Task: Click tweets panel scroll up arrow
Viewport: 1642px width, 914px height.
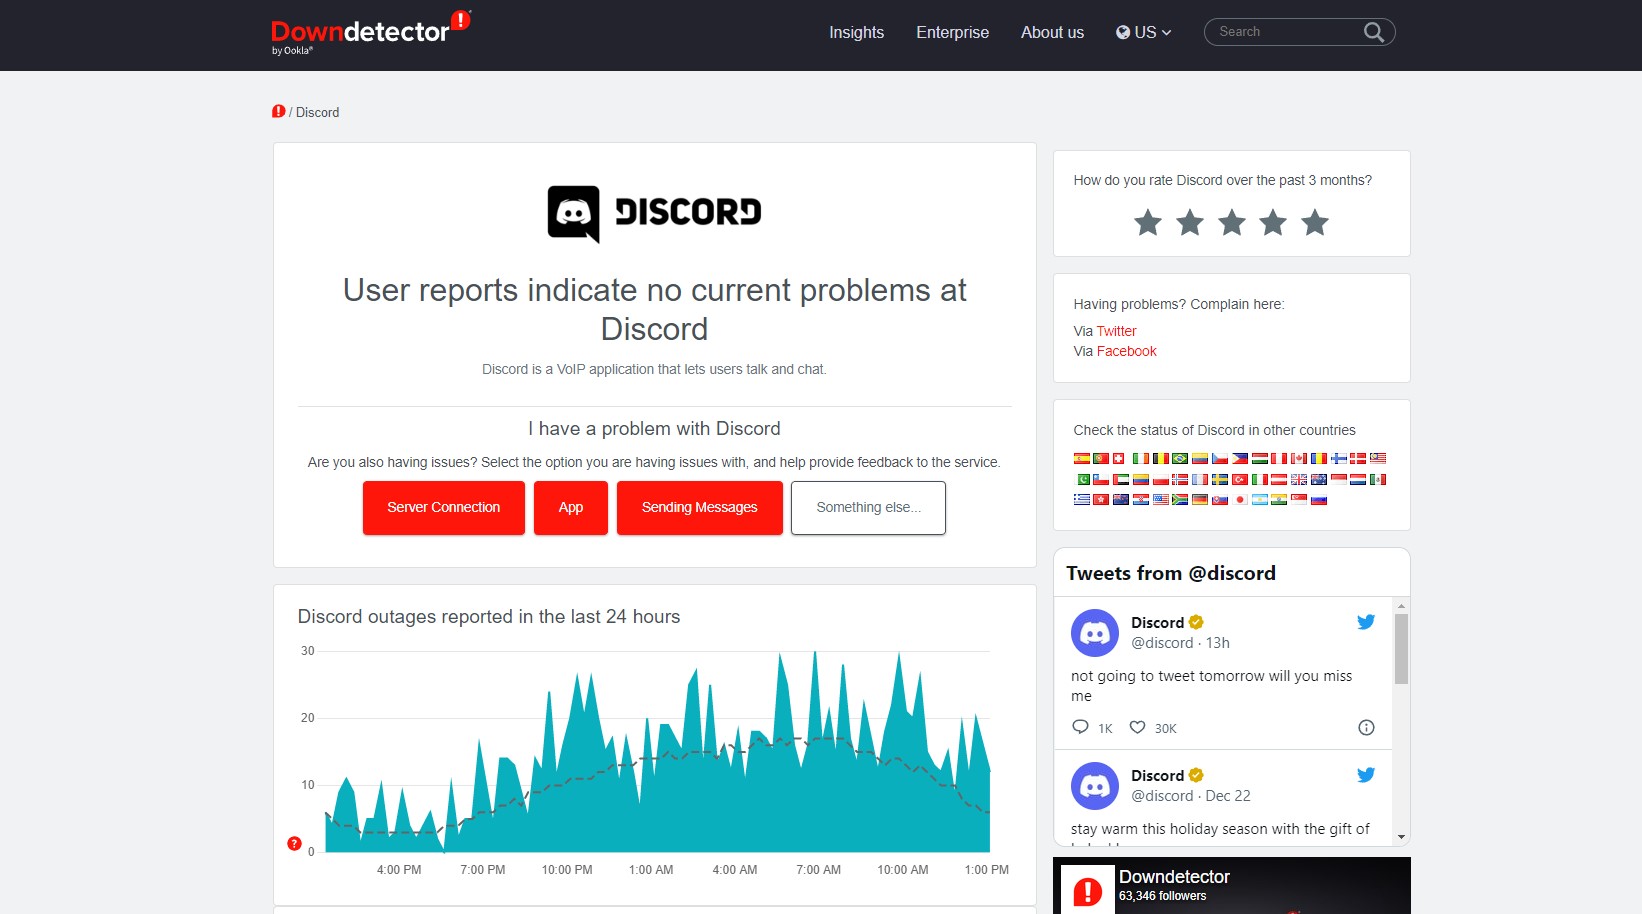Action: coord(1402,606)
